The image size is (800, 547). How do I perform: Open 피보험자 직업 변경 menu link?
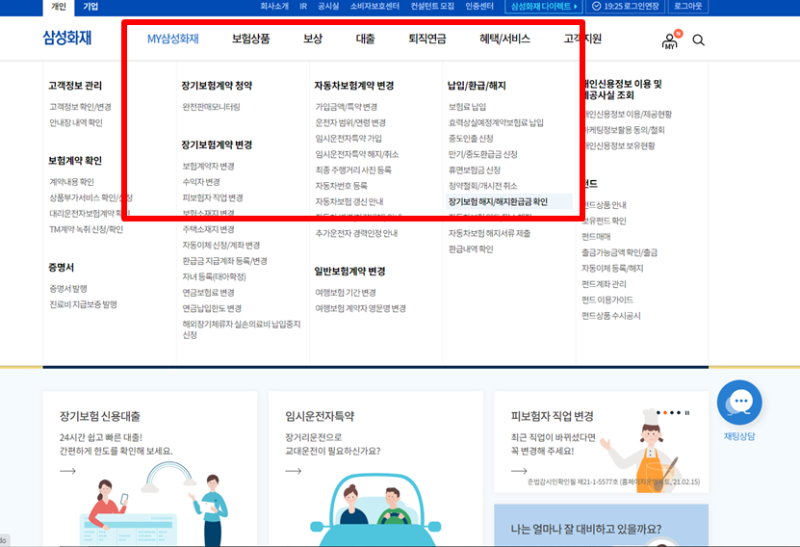pyautogui.click(x=213, y=197)
